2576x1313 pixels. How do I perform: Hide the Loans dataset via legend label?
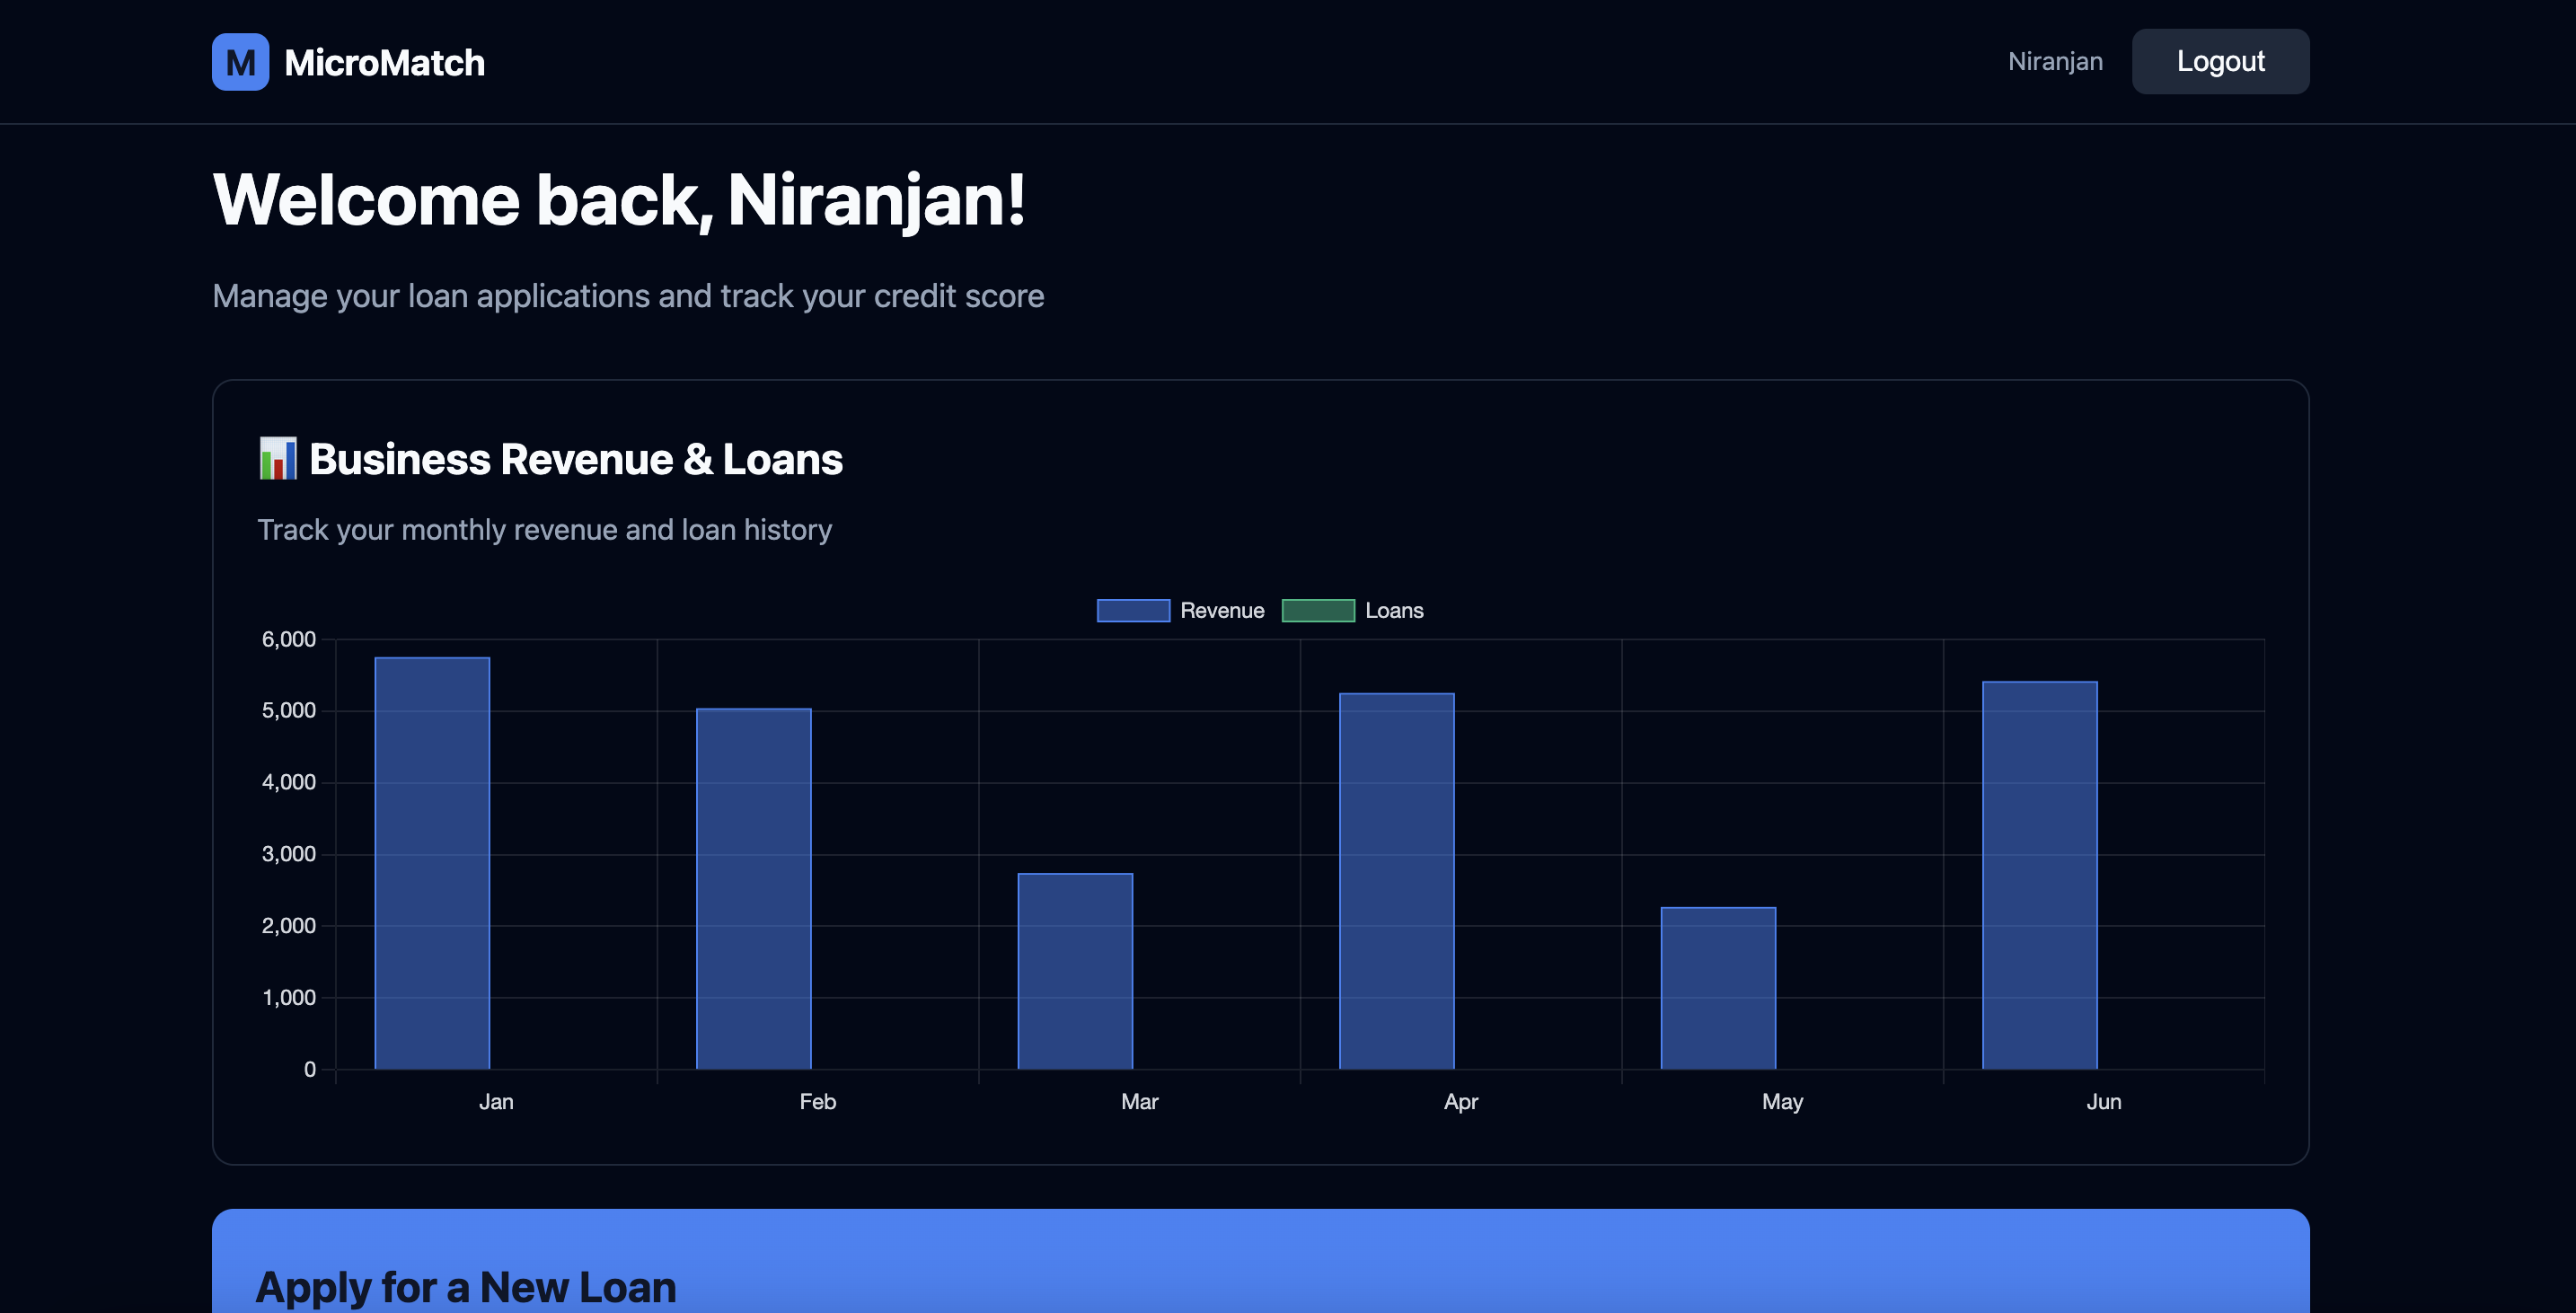click(1393, 611)
